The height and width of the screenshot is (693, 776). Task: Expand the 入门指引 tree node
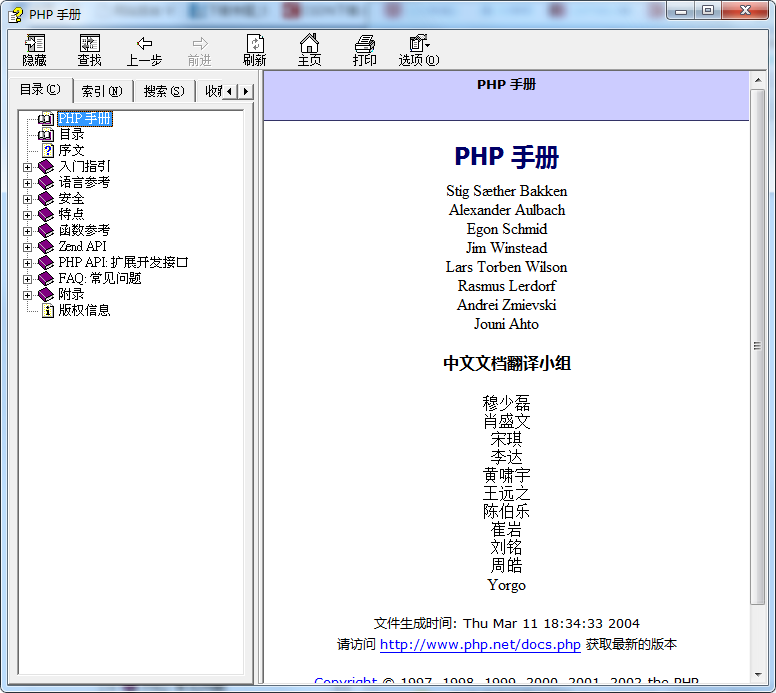[28, 167]
